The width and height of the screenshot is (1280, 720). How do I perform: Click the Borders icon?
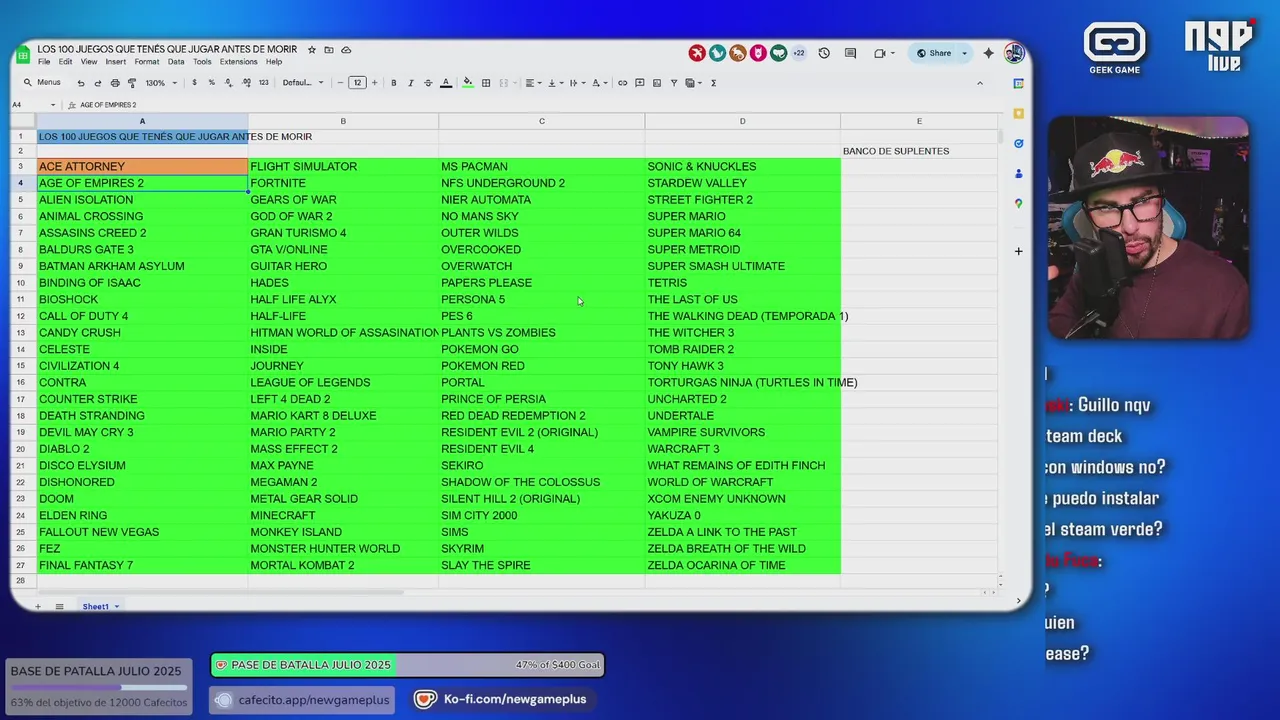(486, 83)
